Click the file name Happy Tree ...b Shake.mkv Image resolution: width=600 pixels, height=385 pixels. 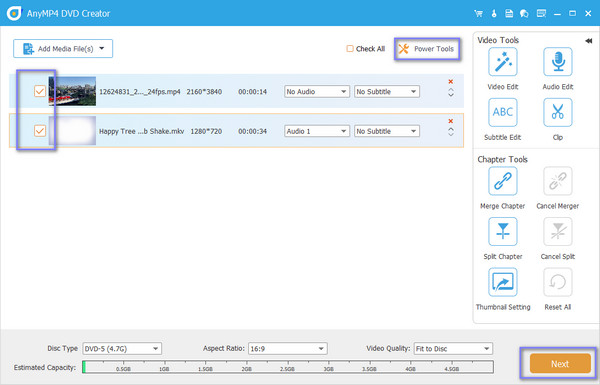click(x=142, y=131)
